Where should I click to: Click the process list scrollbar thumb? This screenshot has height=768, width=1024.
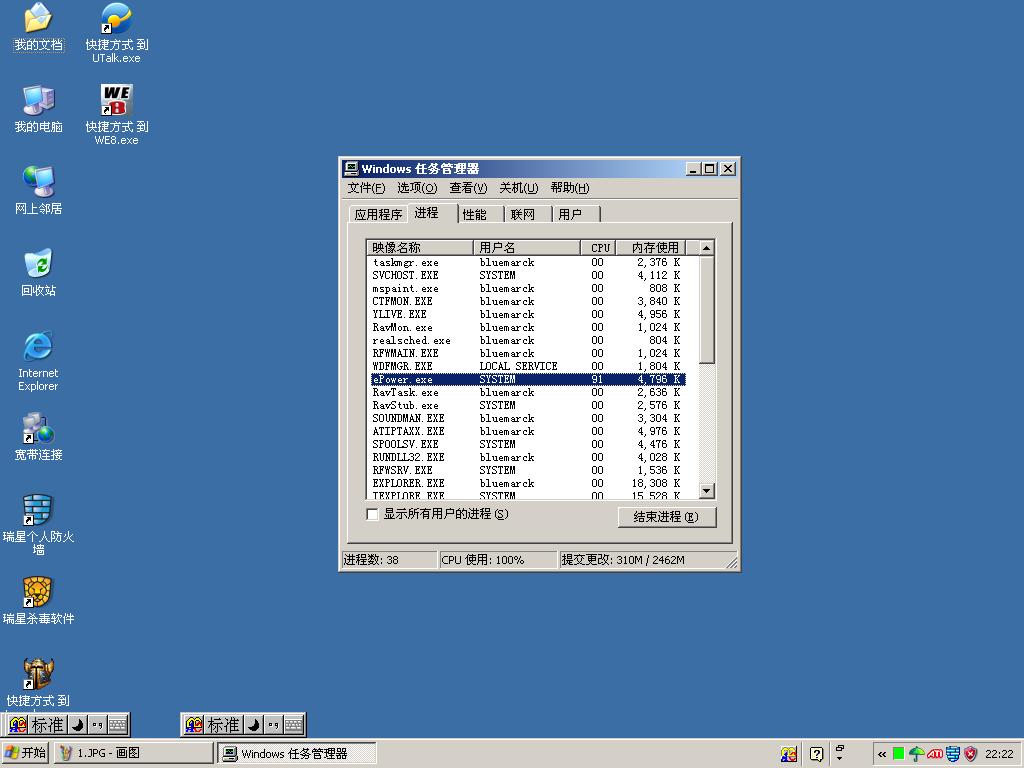click(x=707, y=309)
